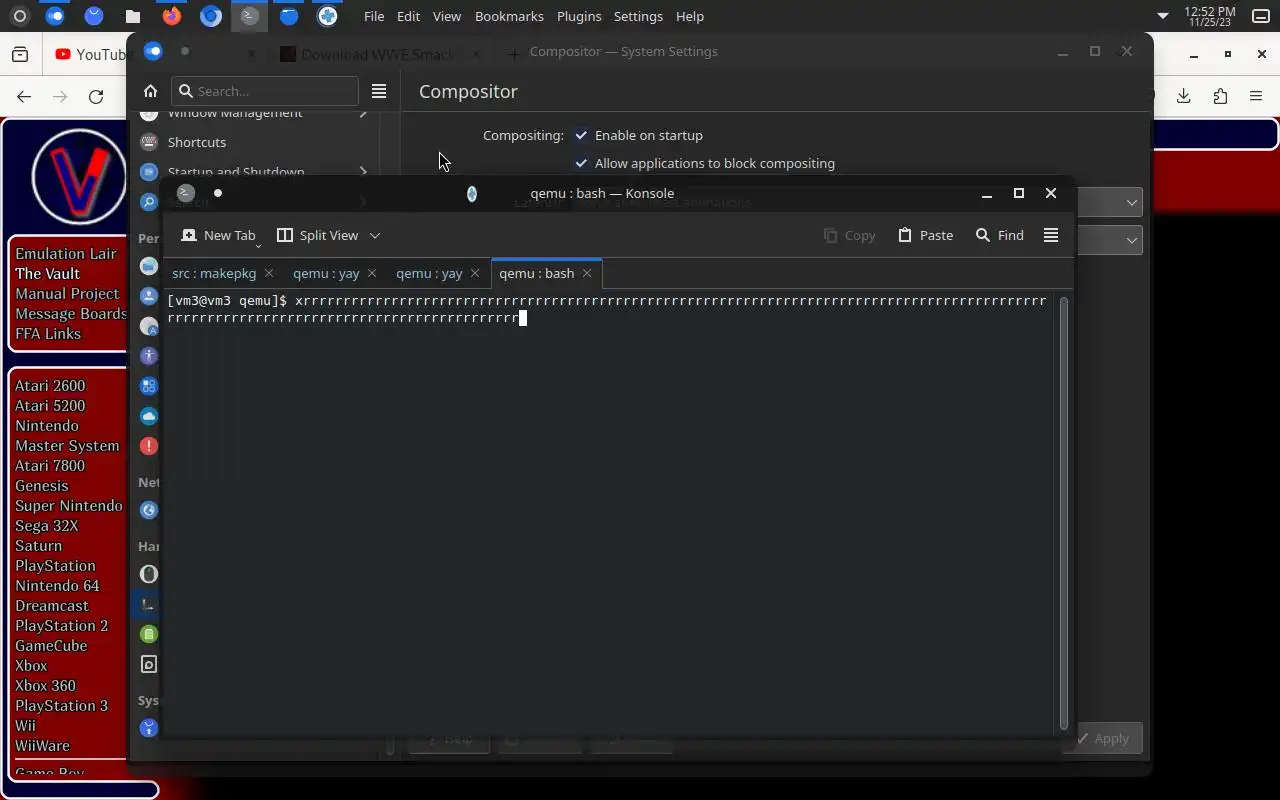The image size is (1280, 800).
Task: Click the cloud icon in the settings sidebar
Action: click(149, 416)
